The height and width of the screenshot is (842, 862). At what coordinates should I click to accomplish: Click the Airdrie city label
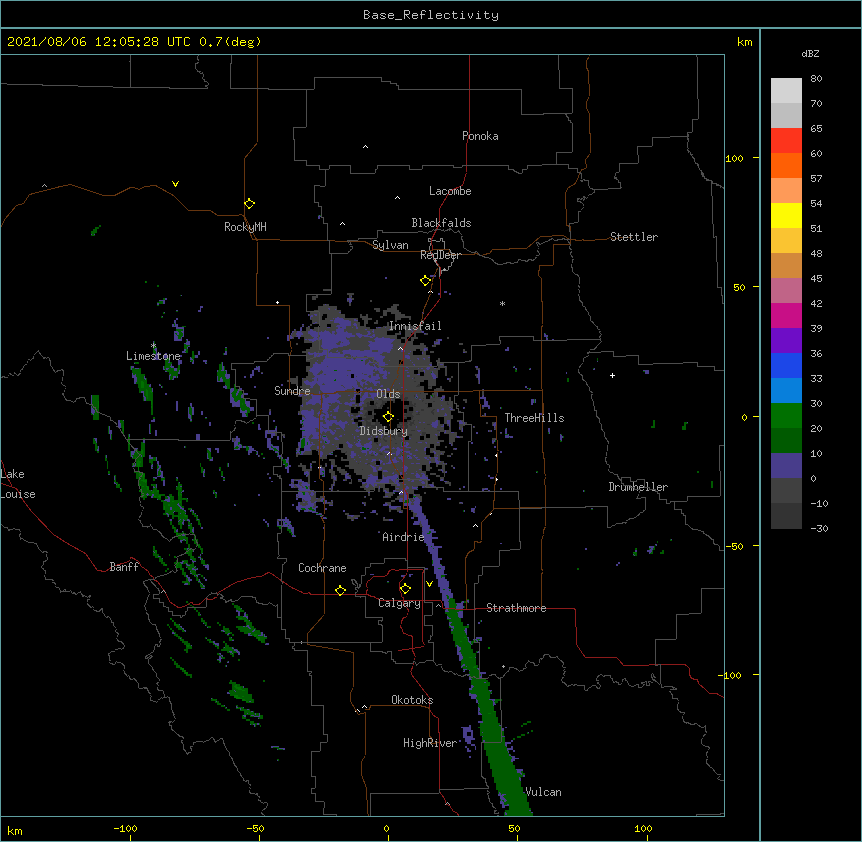[x=404, y=537]
